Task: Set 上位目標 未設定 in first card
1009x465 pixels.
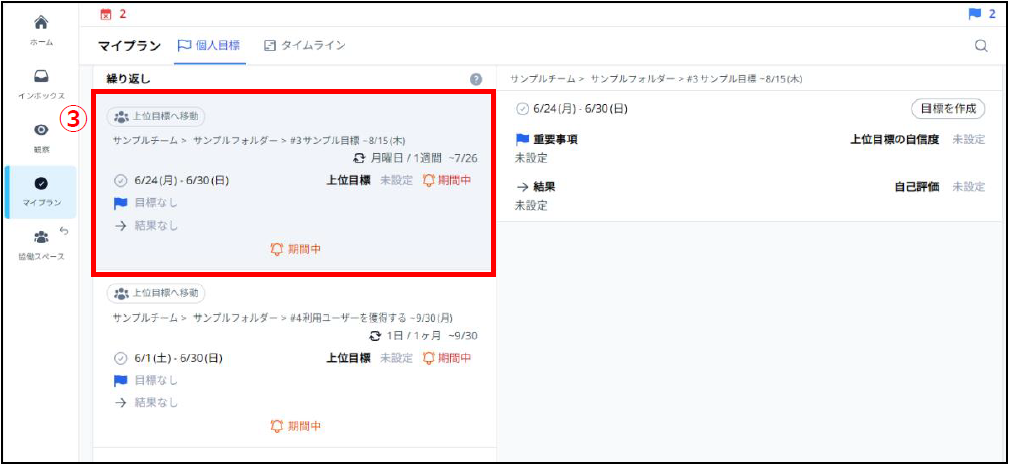Action: (396, 181)
